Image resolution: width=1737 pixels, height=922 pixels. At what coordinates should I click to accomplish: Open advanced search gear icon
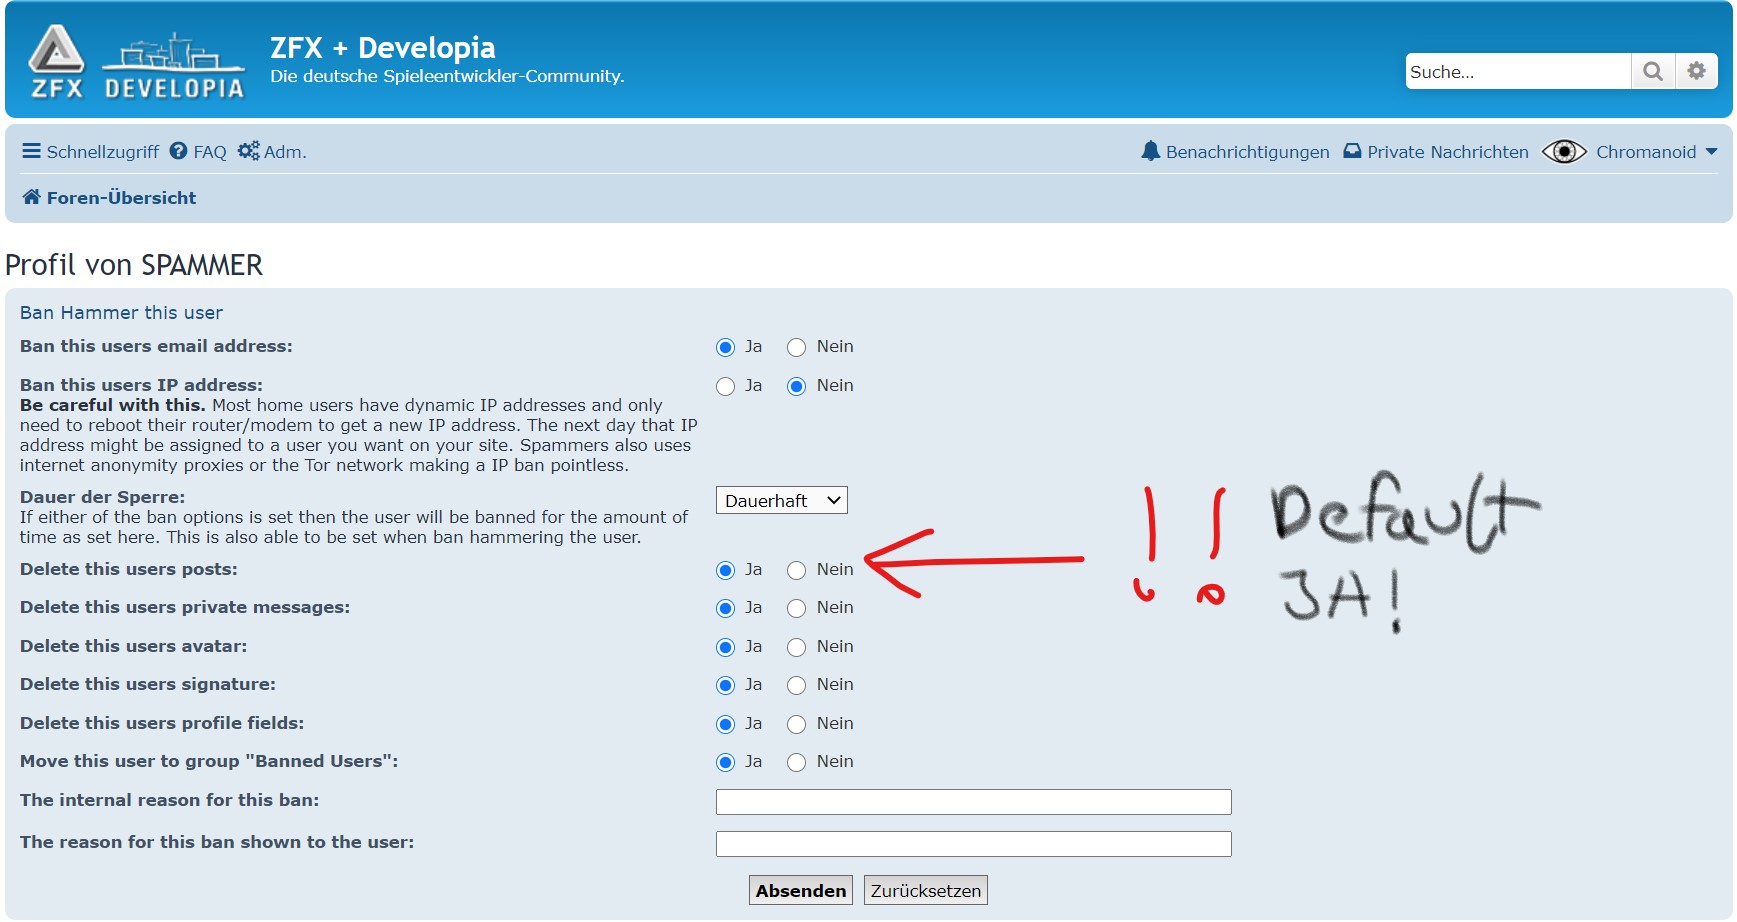(x=1696, y=72)
